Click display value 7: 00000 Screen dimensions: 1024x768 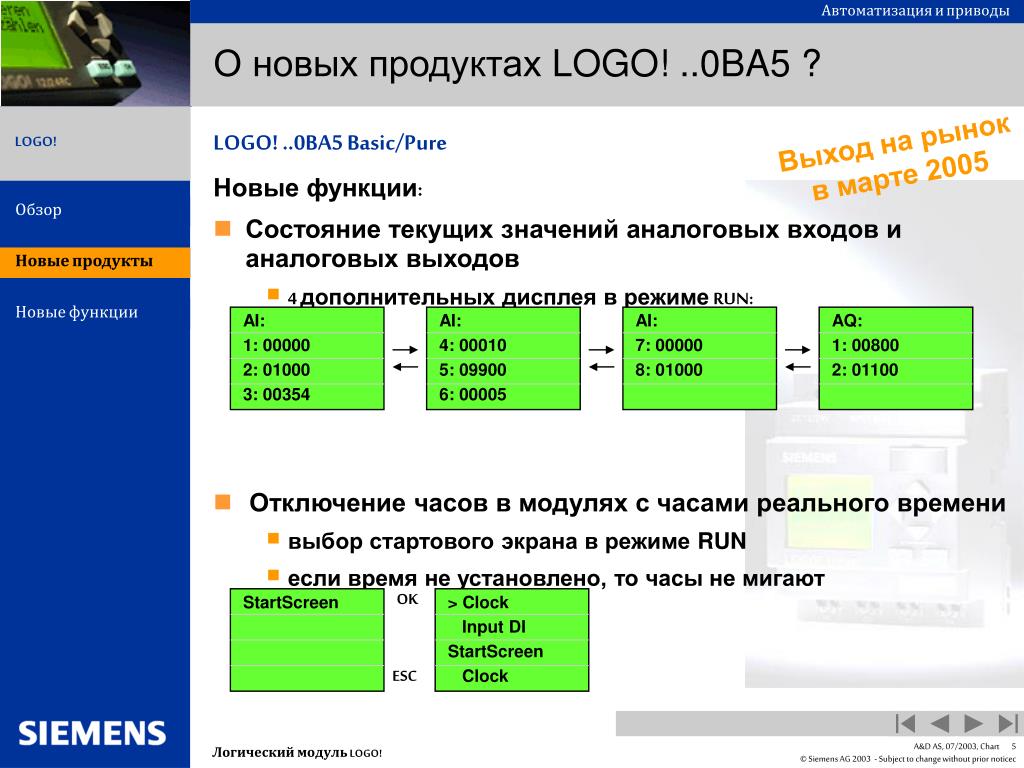click(669, 345)
